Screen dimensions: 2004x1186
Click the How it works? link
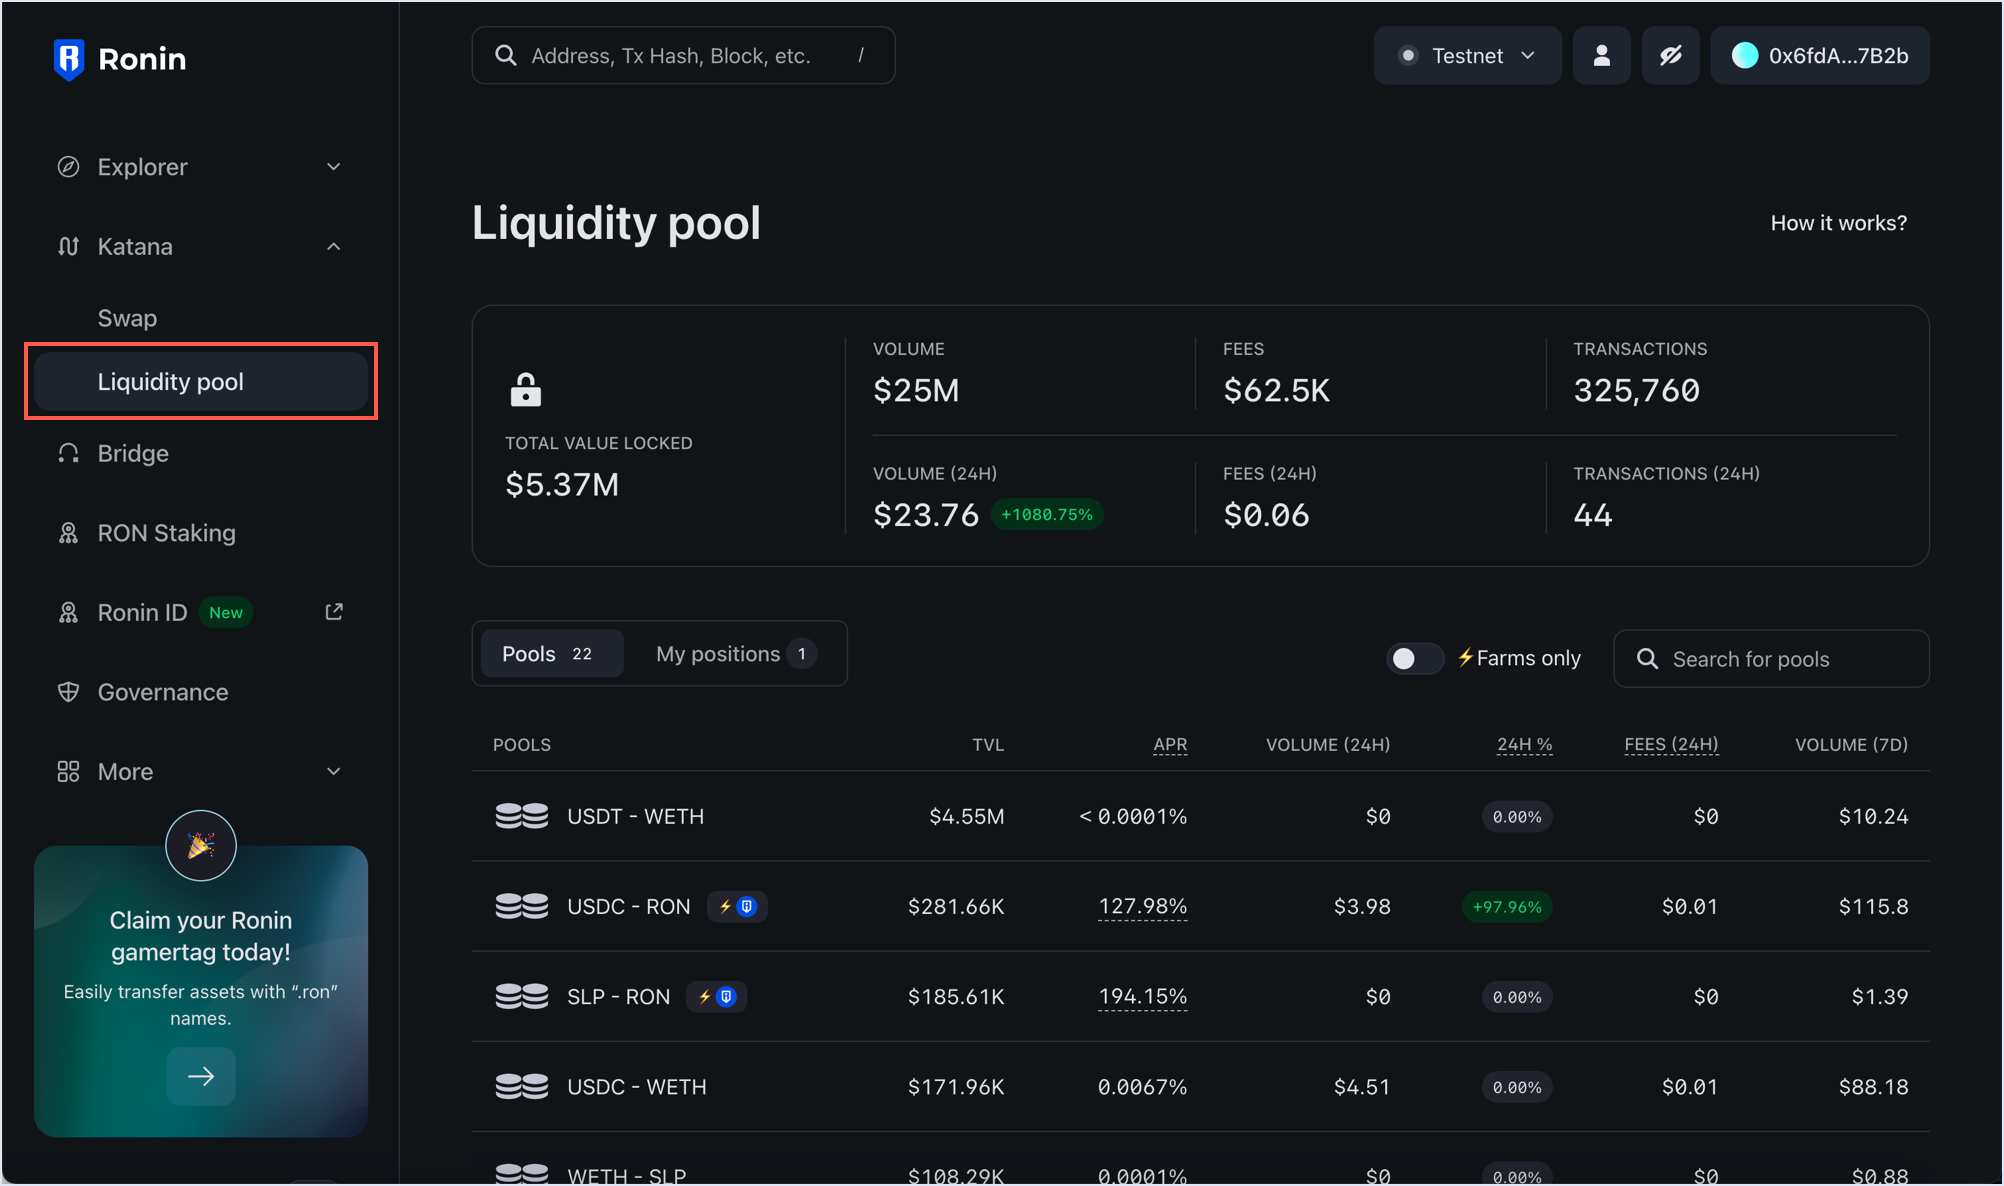pyautogui.click(x=1838, y=223)
